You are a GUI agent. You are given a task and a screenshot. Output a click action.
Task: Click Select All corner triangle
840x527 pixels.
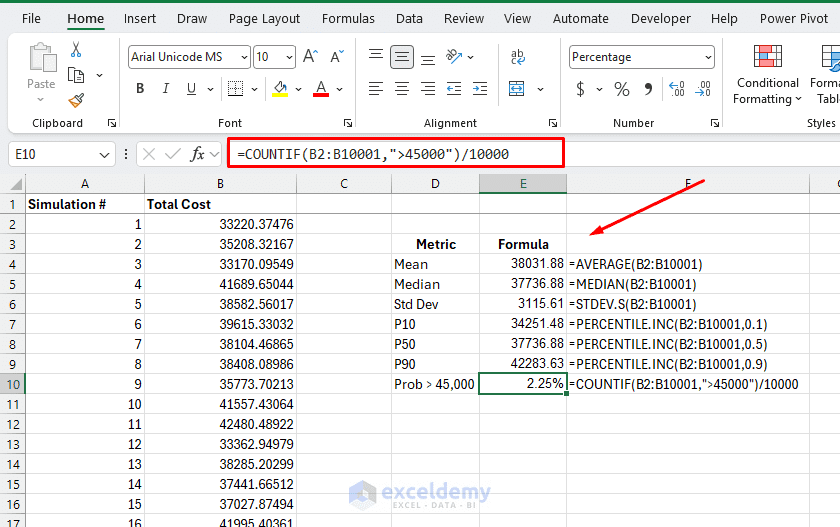click(16, 185)
